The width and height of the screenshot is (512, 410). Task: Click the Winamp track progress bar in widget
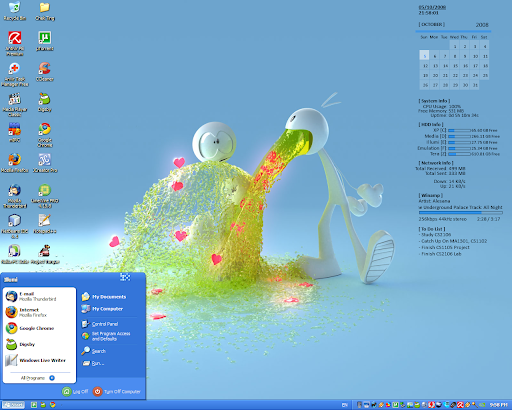(x=461, y=212)
